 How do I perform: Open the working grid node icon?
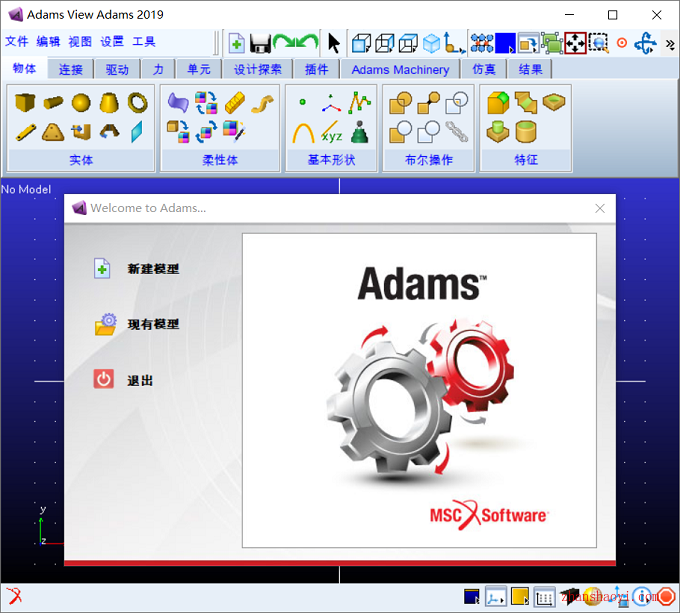(x=482, y=43)
